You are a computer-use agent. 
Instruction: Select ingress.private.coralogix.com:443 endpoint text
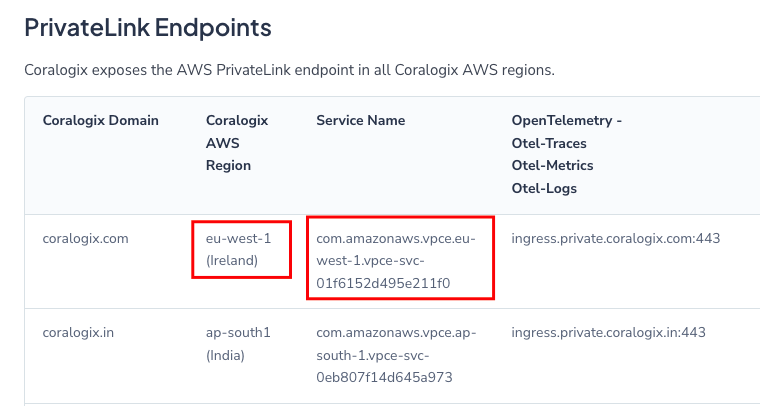[x=616, y=238]
